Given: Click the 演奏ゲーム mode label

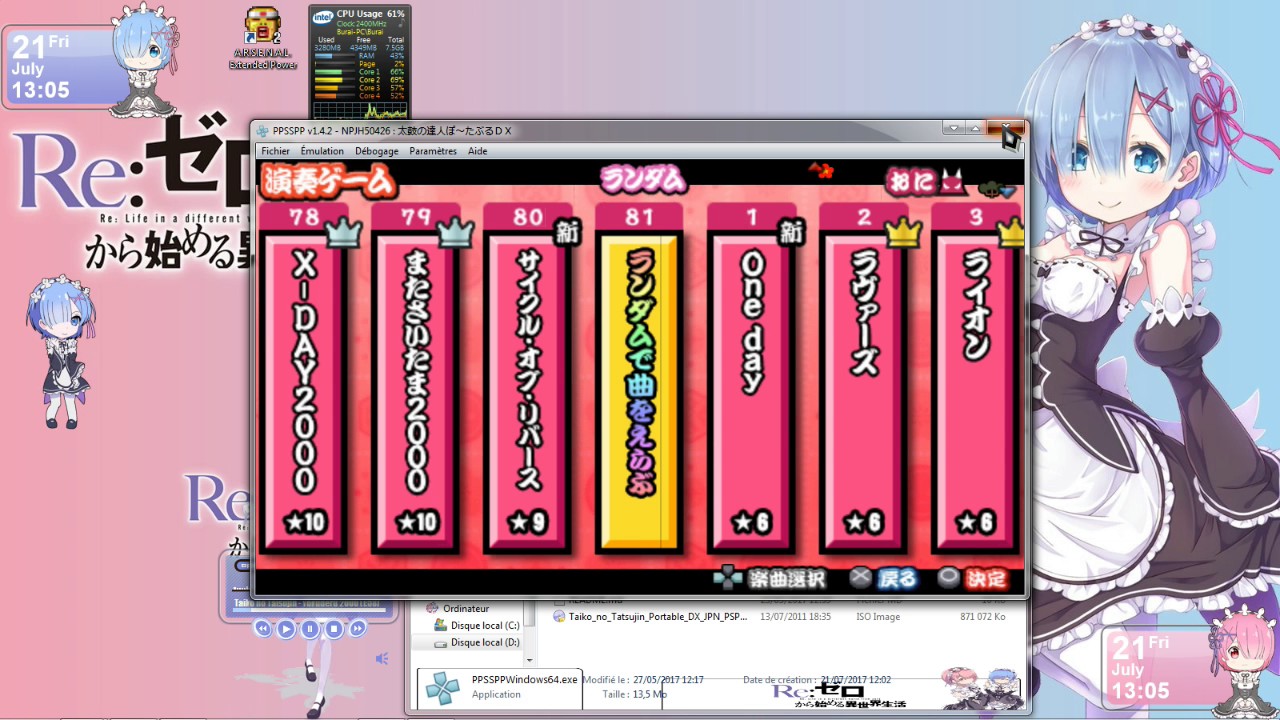Looking at the screenshot, I should pyautogui.click(x=327, y=181).
